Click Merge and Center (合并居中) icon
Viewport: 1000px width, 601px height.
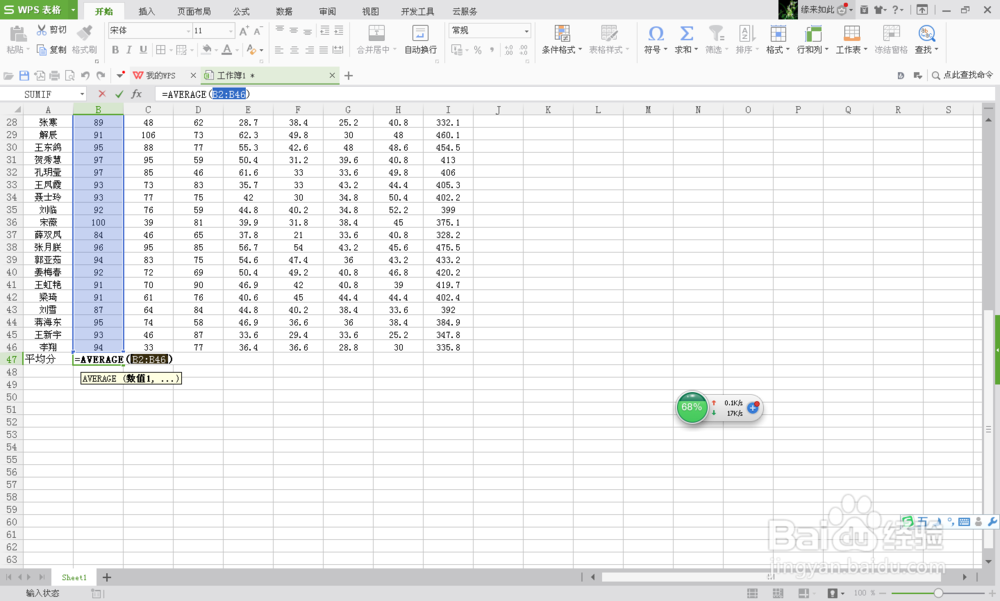(x=376, y=33)
